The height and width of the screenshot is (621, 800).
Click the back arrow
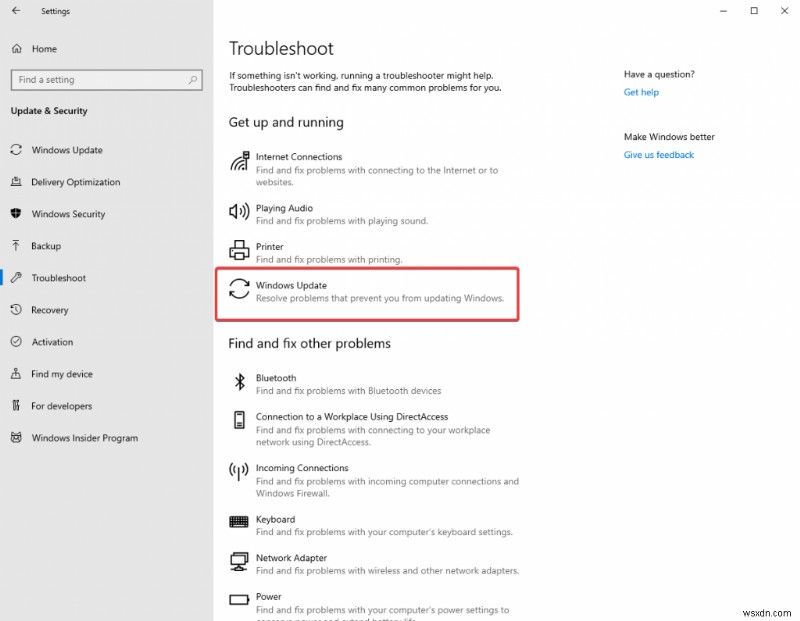(17, 11)
